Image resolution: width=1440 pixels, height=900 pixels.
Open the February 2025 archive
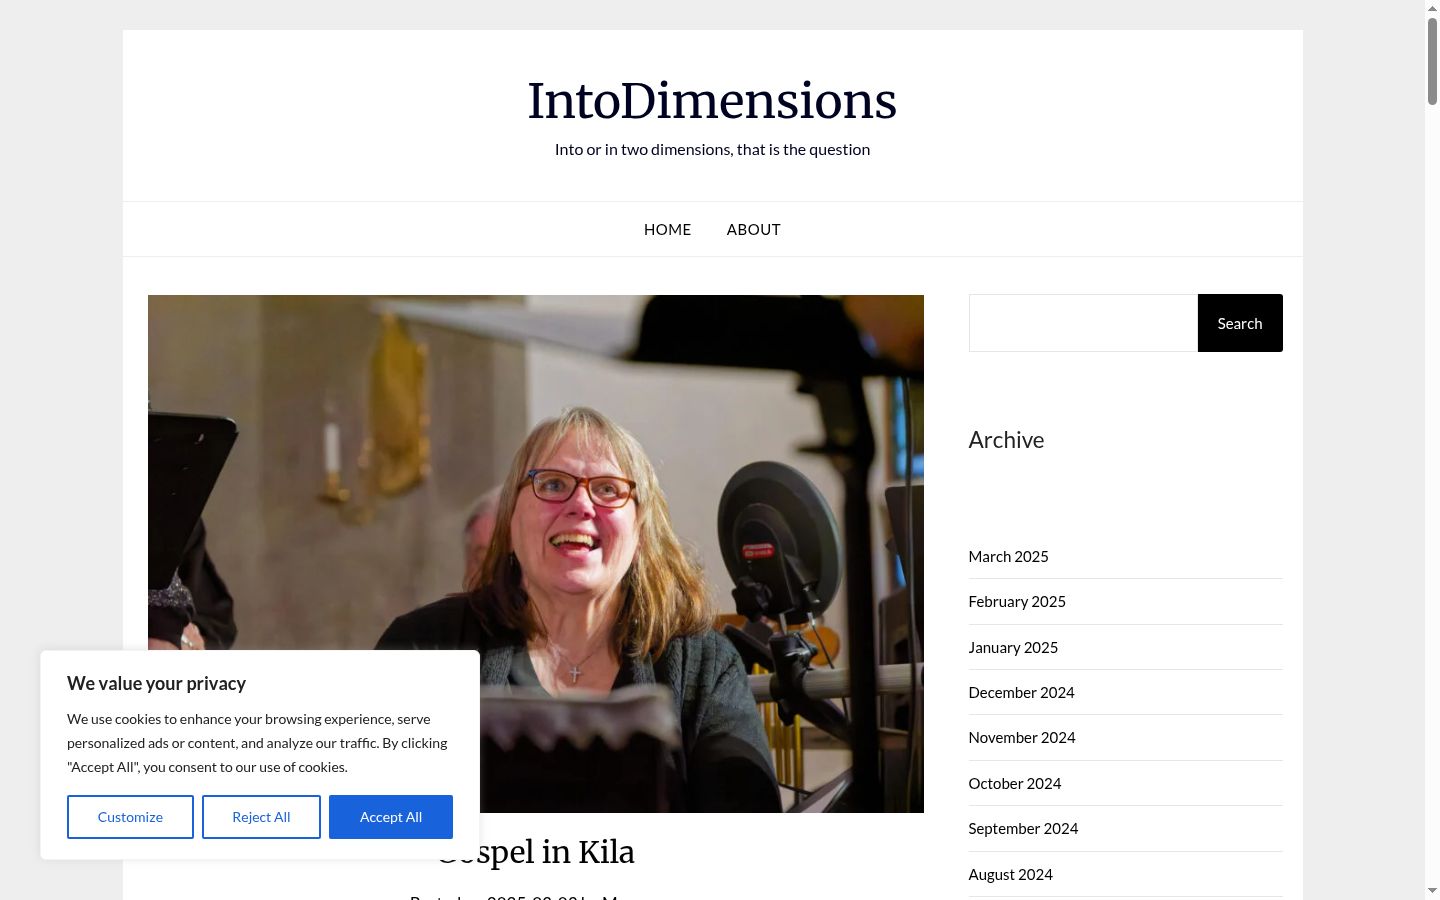[x=1017, y=601]
